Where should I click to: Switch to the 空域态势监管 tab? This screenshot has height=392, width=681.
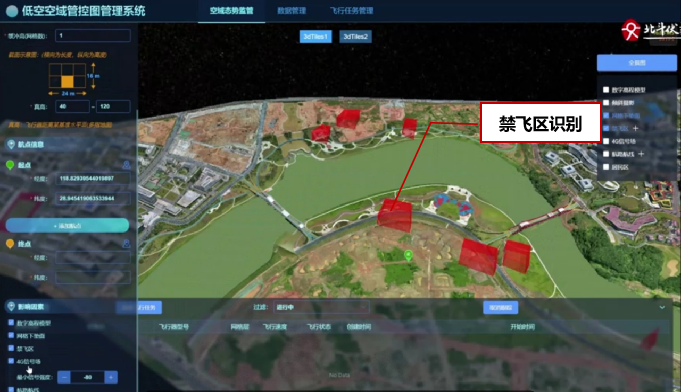point(231,11)
